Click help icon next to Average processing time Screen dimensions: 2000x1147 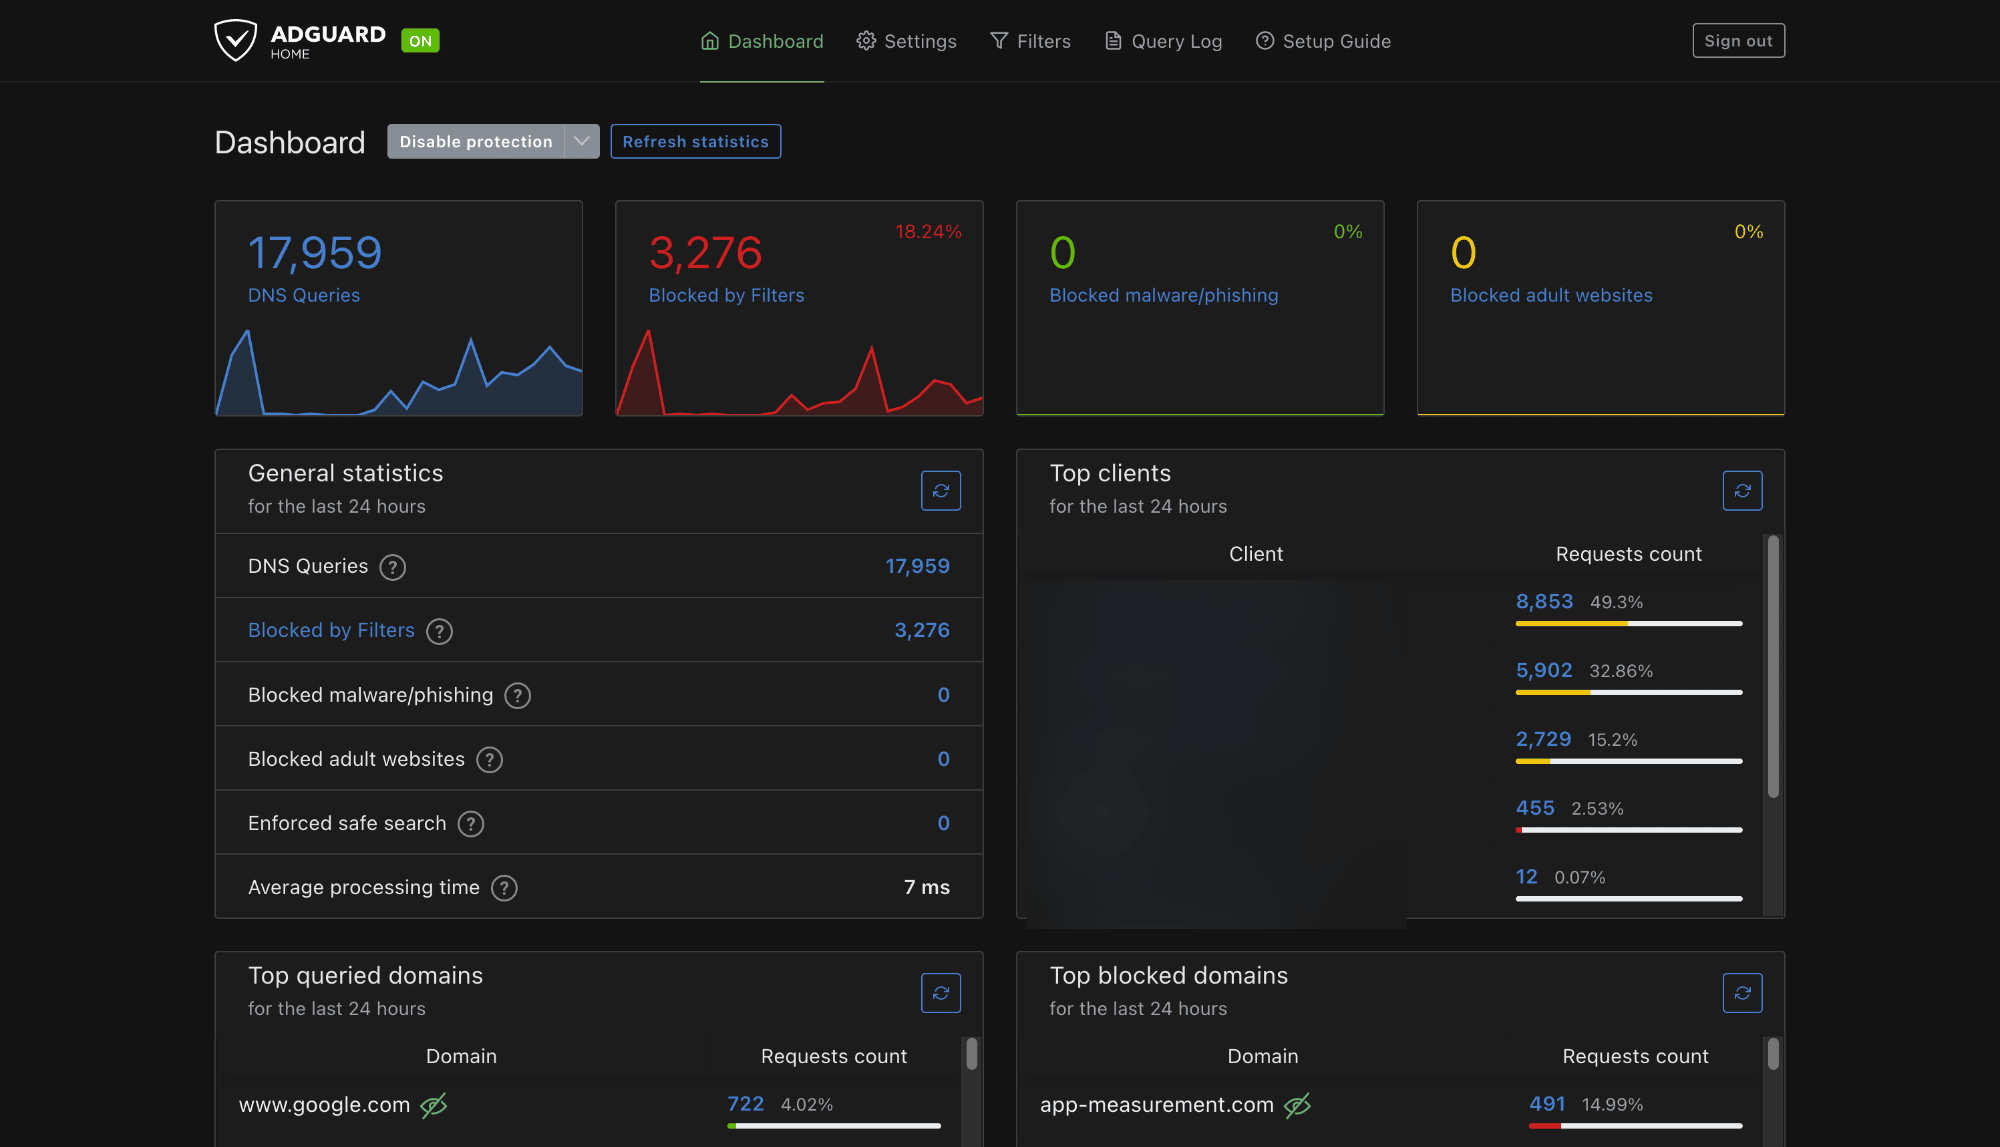(x=505, y=887)
